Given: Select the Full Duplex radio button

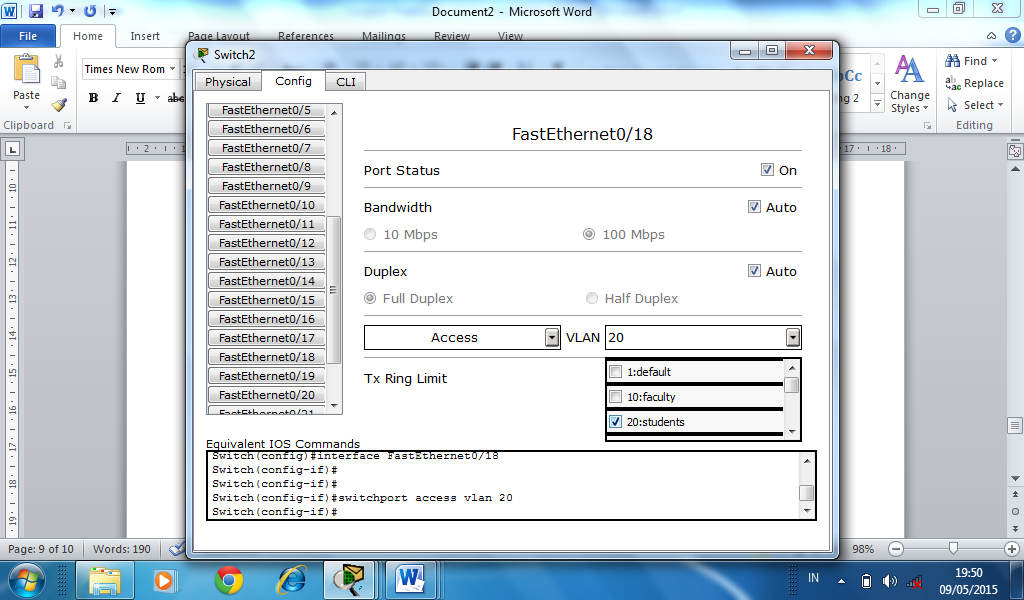Looking at the screenshot, I should 370,298.
